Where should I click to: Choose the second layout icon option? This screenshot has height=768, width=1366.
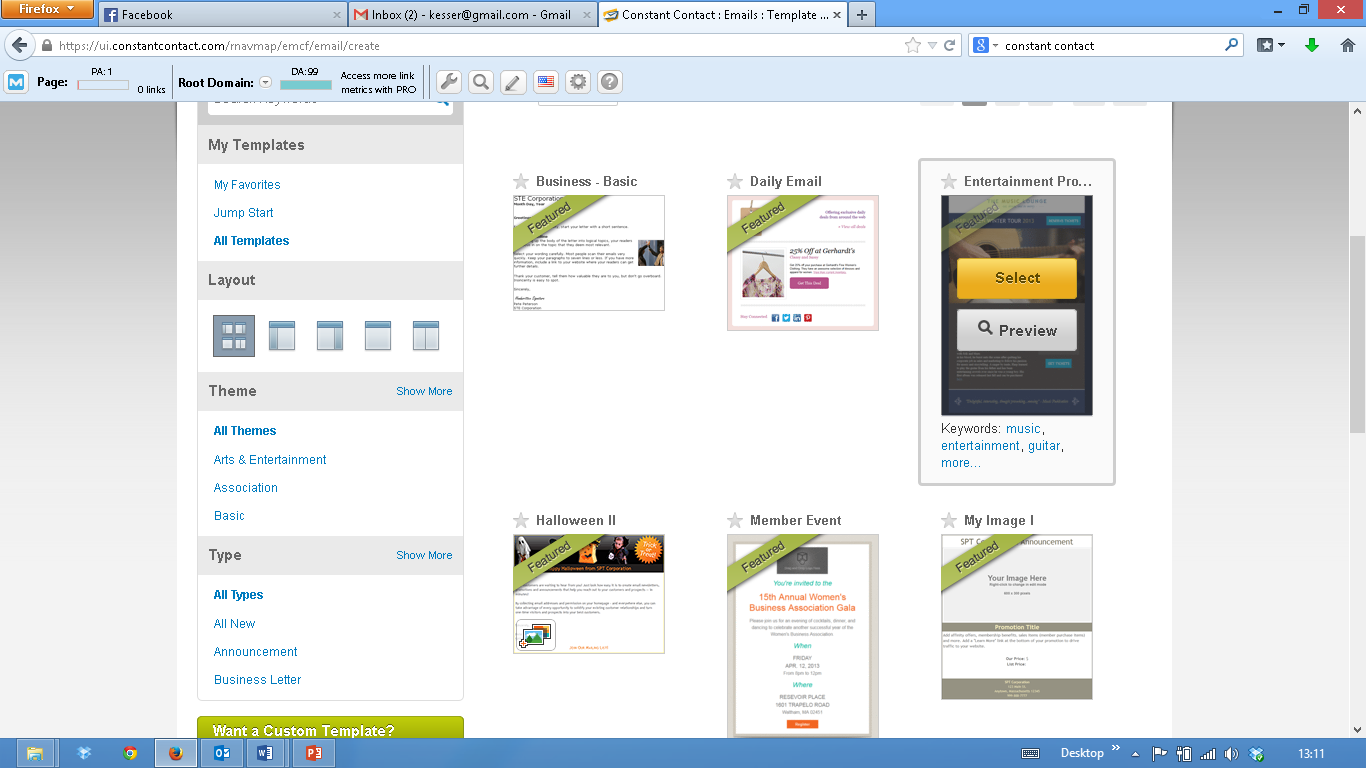282,336
